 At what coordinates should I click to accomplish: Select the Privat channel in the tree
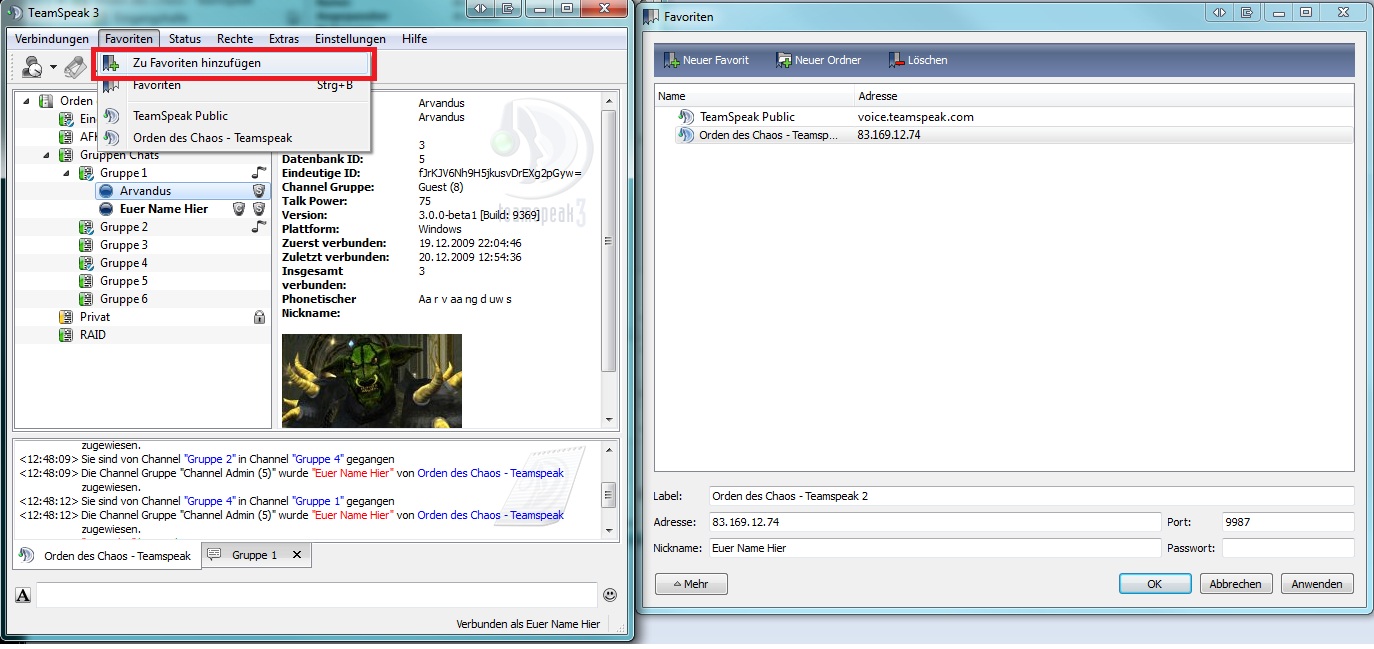pos(95,317)
